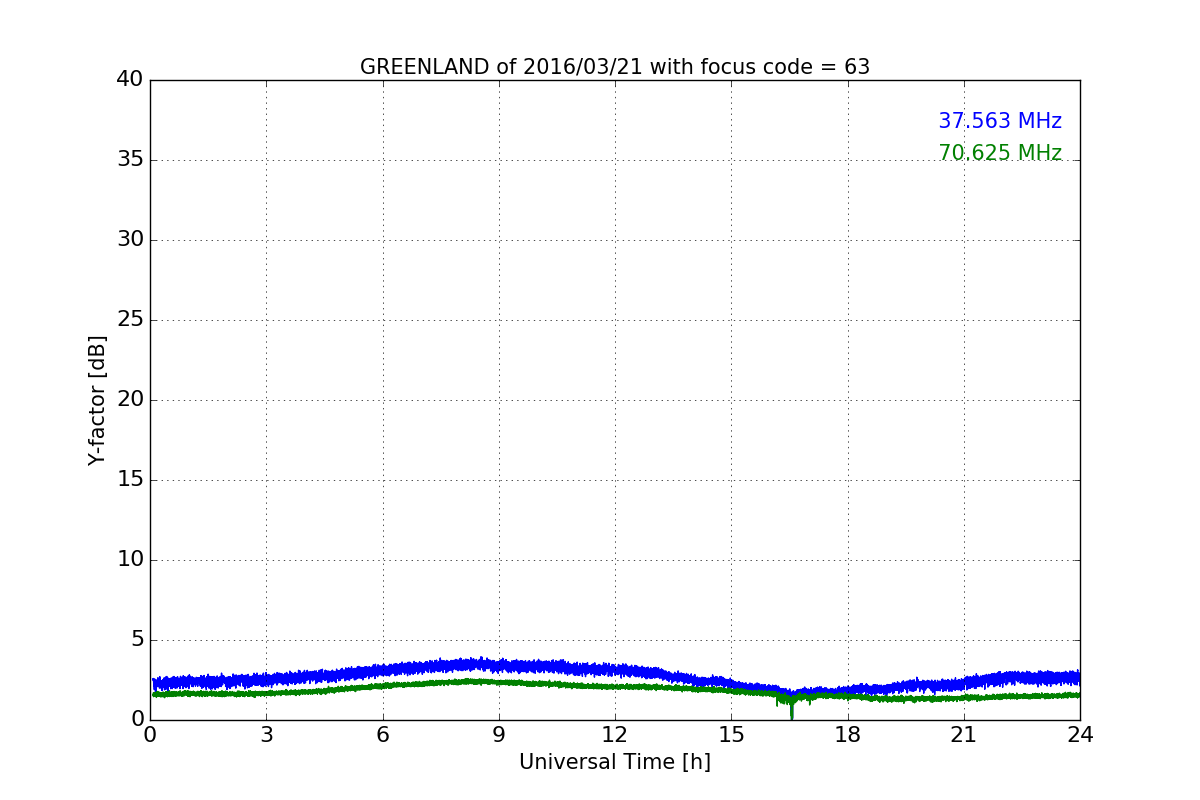Screen dimensions: 1200x800
Task: Click the x-axis tick label 9
Action: (499, 735)
